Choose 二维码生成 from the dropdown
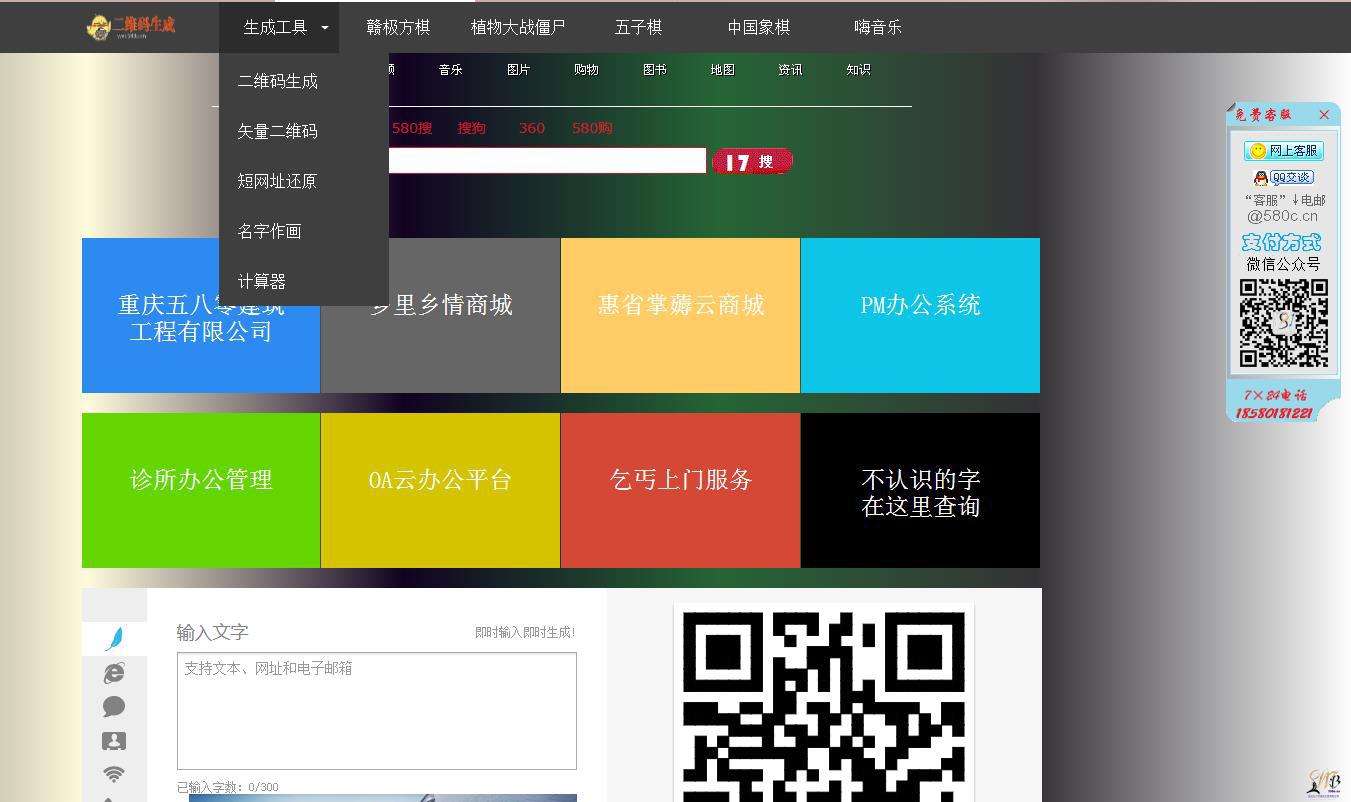Screen dimensions: 1351x802 click(278, 82)
